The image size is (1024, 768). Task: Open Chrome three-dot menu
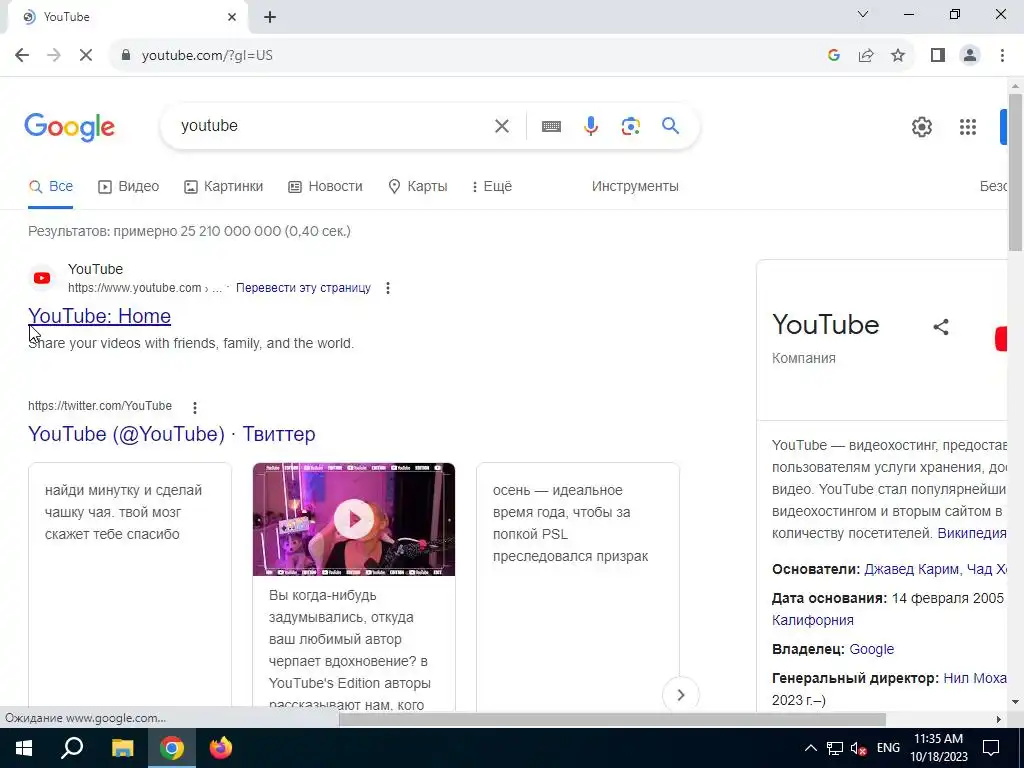1002,56
